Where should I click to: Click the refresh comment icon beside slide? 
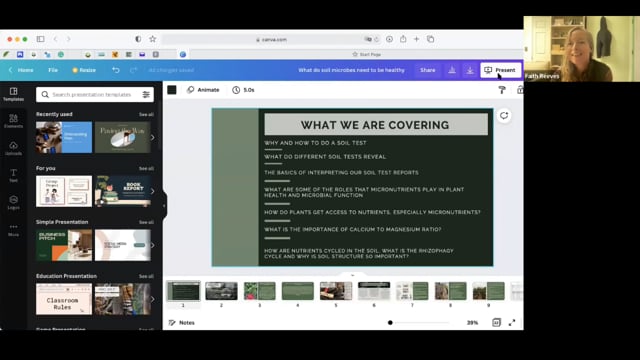click(x=504, y=116)
